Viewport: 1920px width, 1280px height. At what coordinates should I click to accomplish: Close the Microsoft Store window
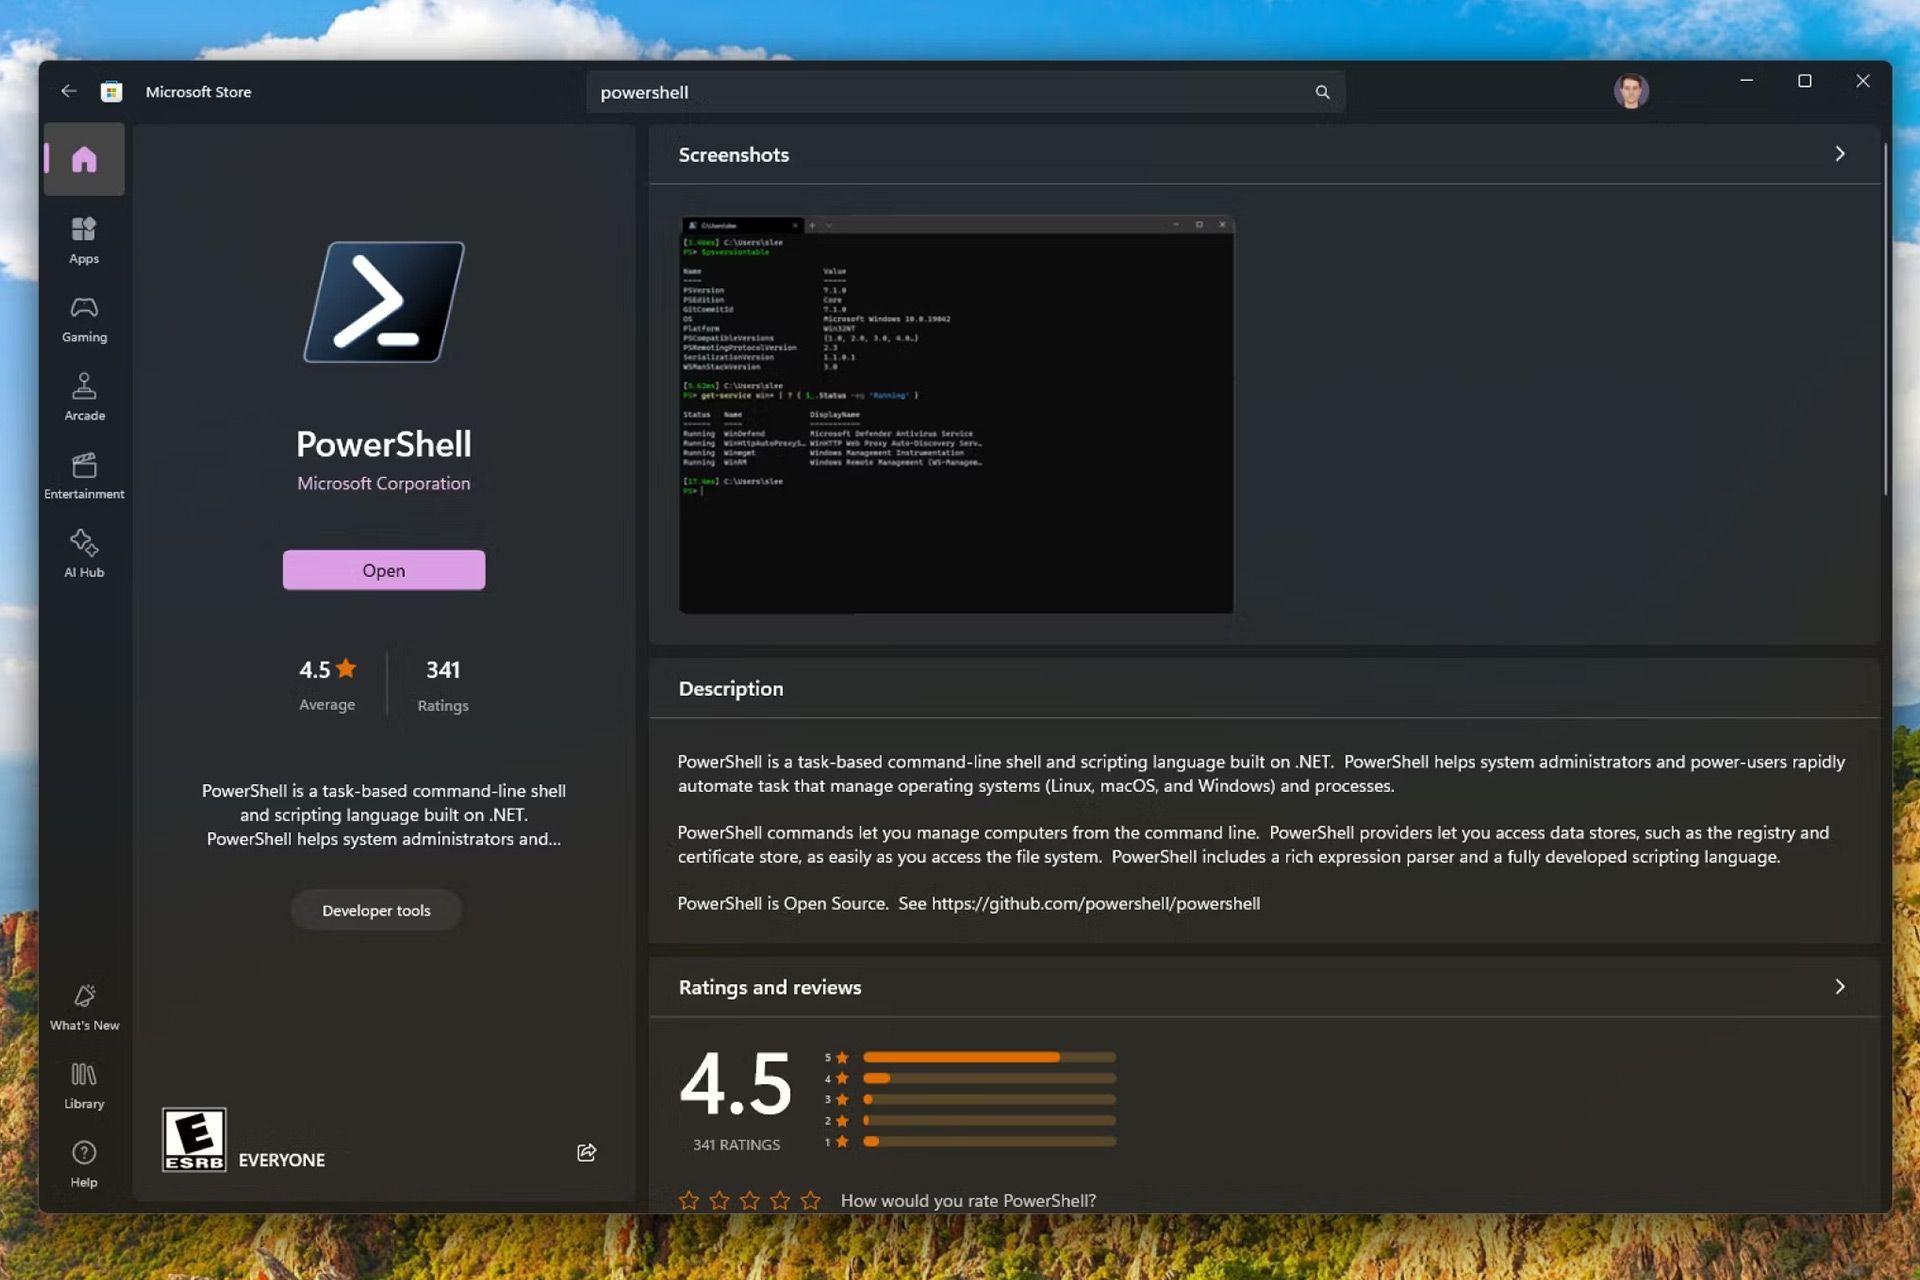tap(1863, 81)
